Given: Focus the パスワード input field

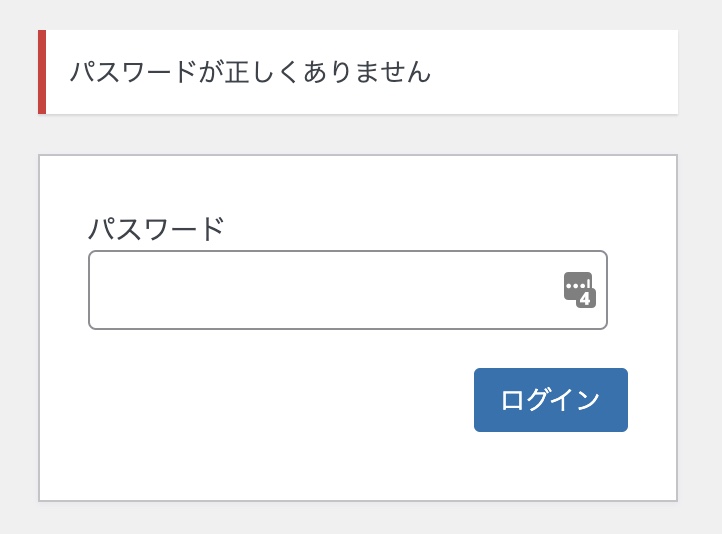Looking at the screenshot, I should tap(348, 290).
